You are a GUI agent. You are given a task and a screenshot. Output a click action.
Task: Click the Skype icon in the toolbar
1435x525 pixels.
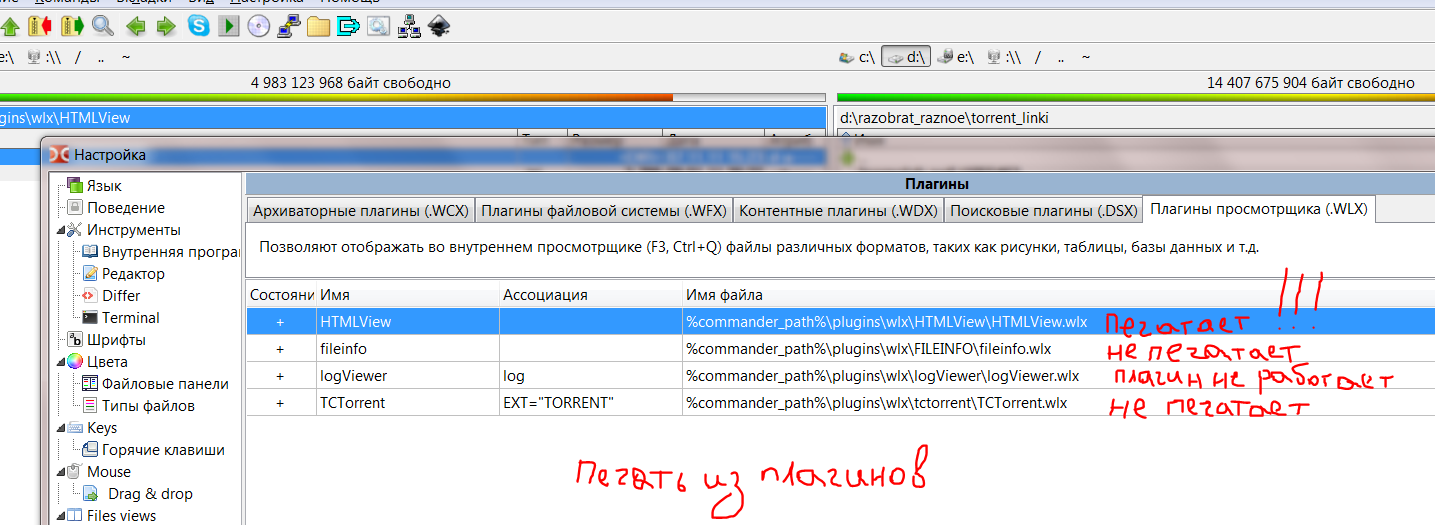(199, 27)
